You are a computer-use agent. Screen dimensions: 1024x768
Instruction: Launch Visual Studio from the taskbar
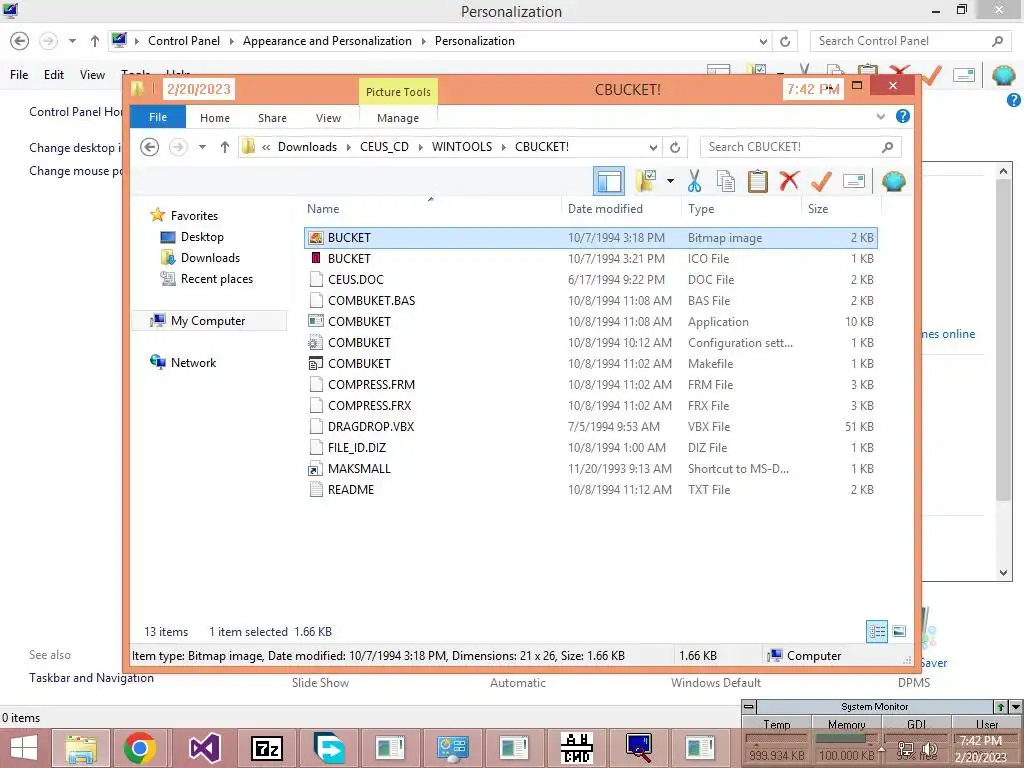pyautogui.click(x=204, y=748)
